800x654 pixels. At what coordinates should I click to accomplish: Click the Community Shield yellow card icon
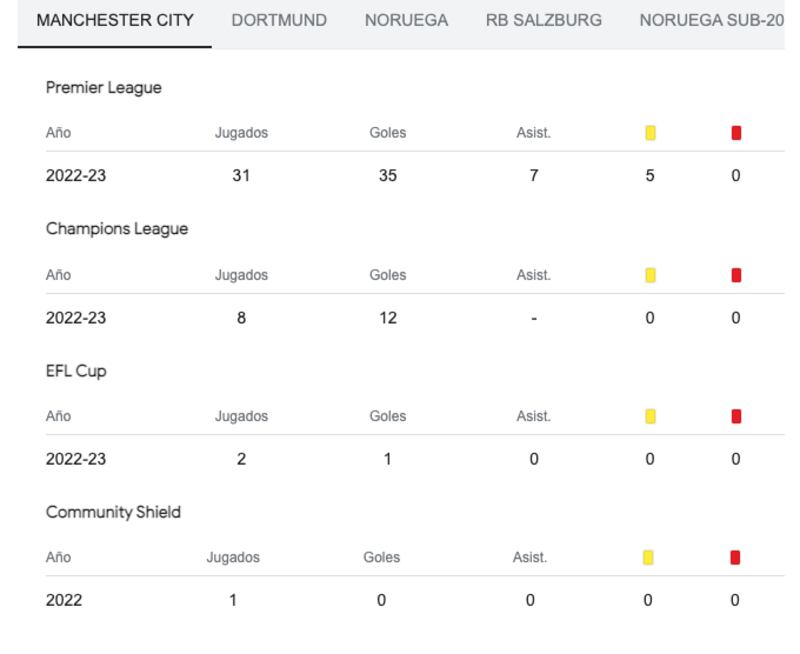click(648, 558)
